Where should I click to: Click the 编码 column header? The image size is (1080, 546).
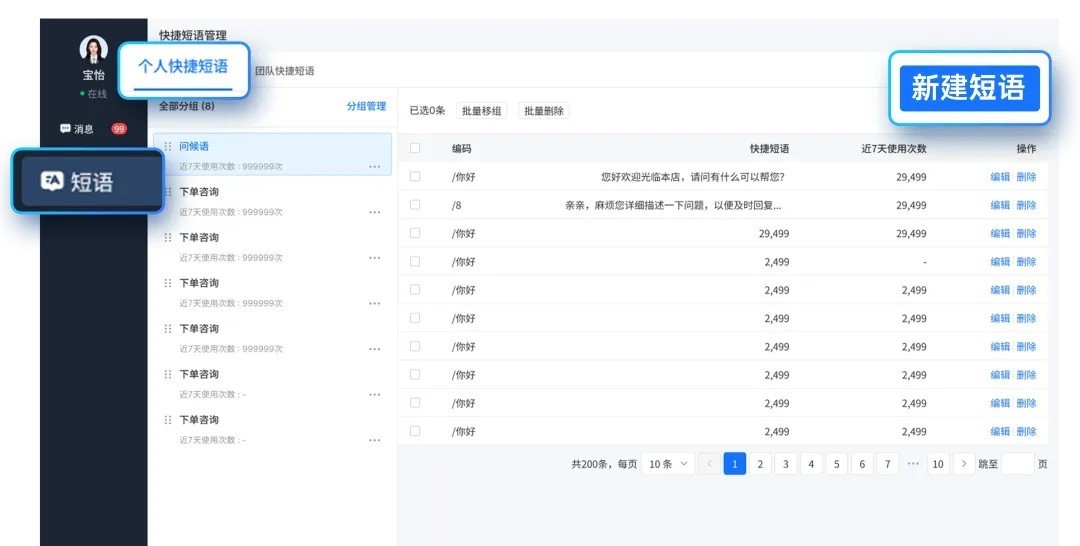(461, 149)
